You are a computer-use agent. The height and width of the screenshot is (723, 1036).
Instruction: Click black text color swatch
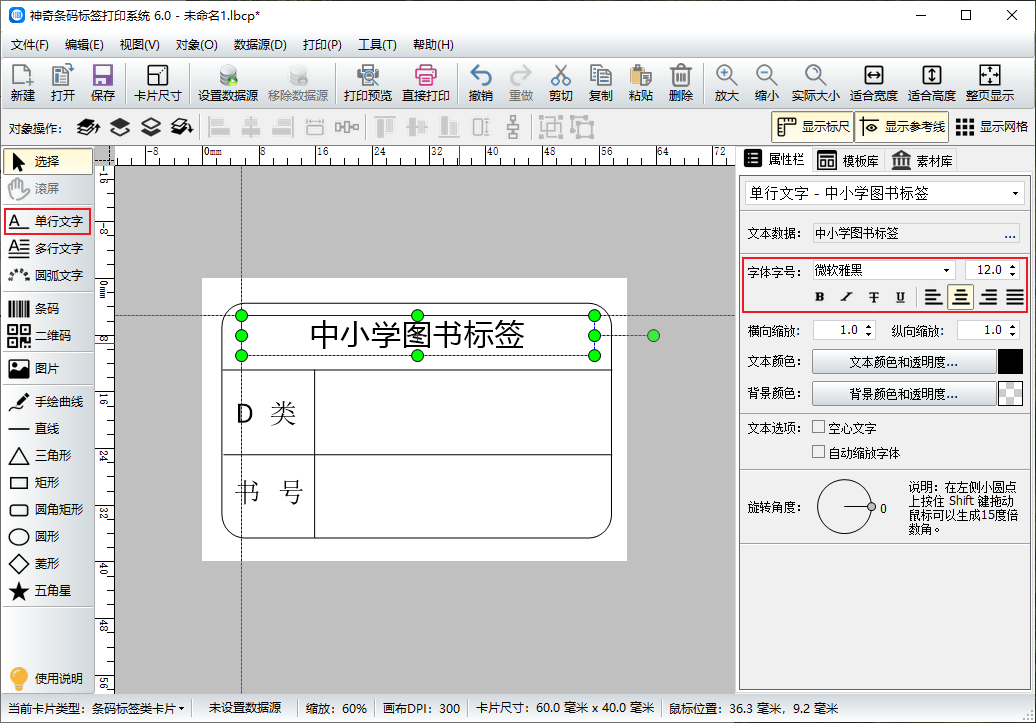pos(1010,362)
